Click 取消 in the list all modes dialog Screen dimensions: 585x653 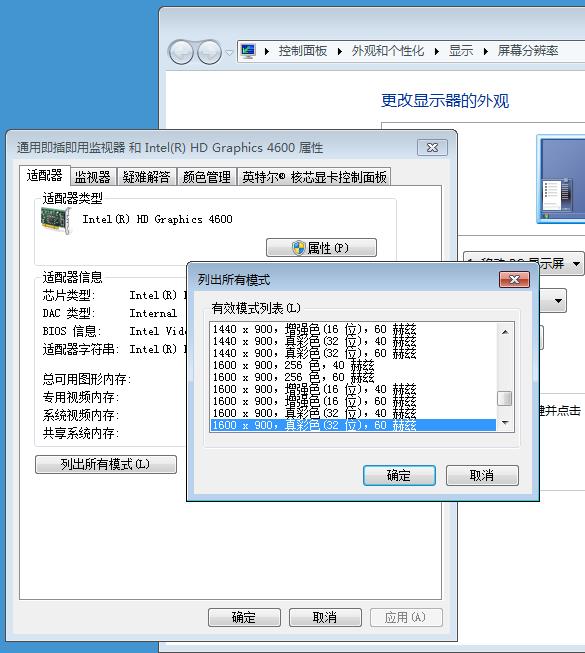482,475
